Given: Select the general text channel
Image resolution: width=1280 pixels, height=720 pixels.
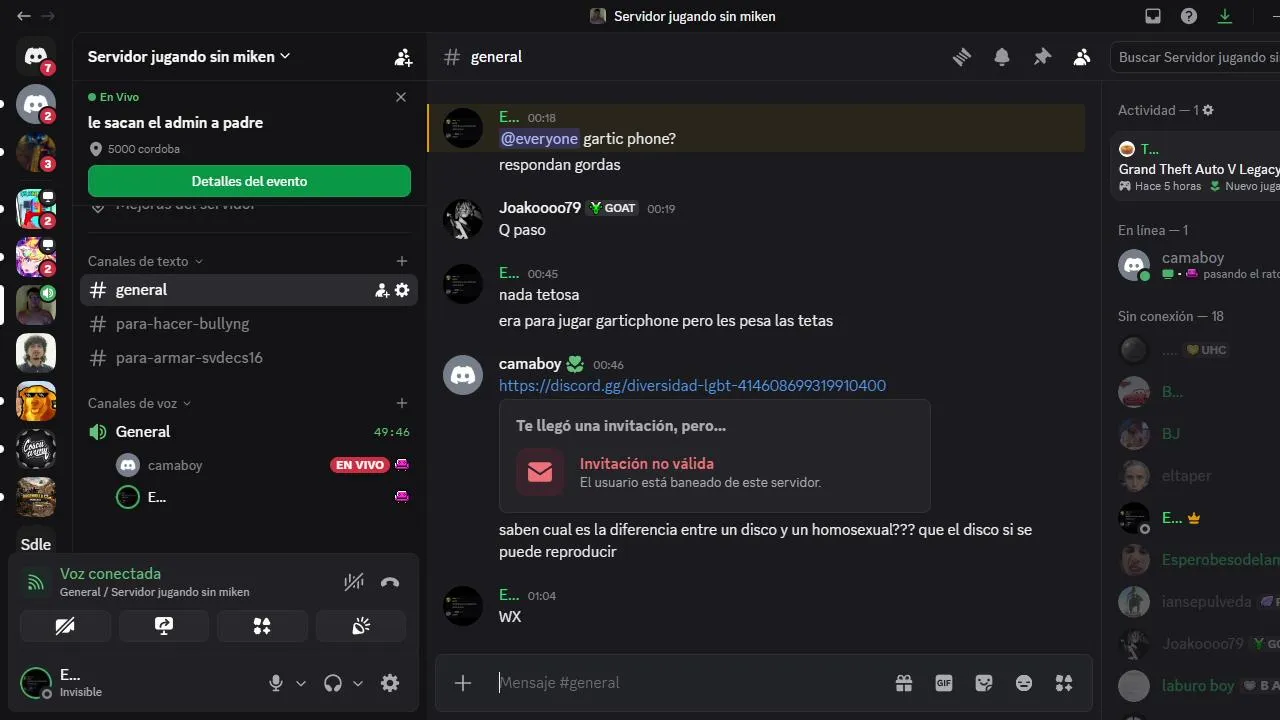Looking at the screenshot, I should (249, 290).
